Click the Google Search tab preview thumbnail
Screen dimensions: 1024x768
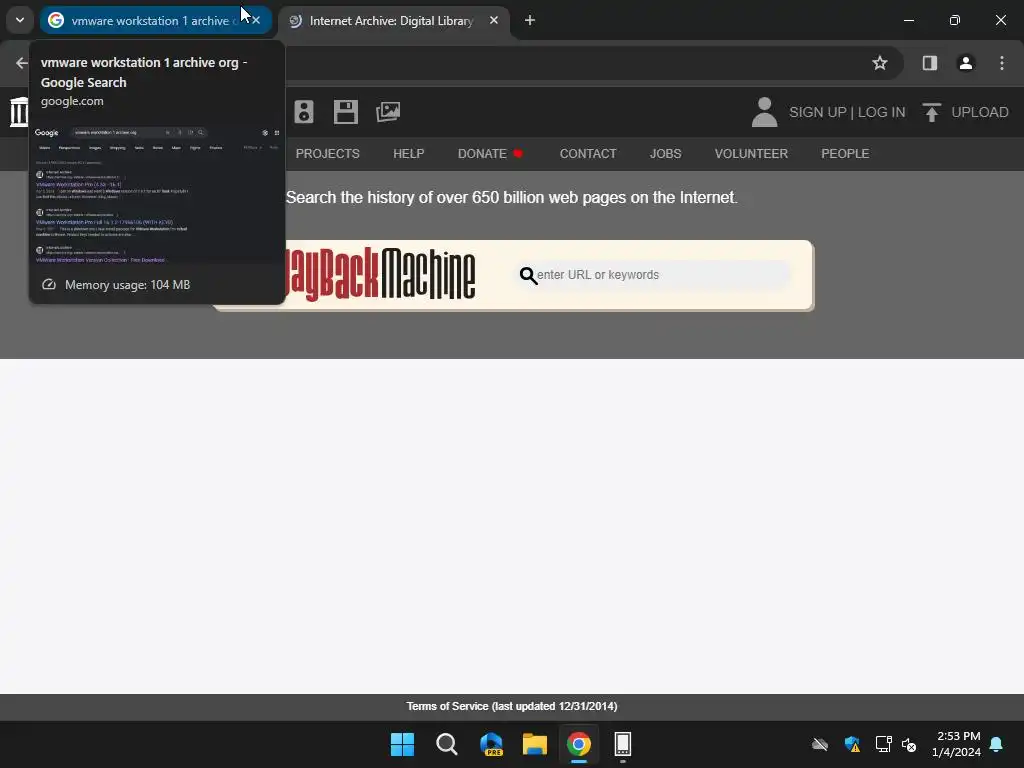[x=157, y=194]
